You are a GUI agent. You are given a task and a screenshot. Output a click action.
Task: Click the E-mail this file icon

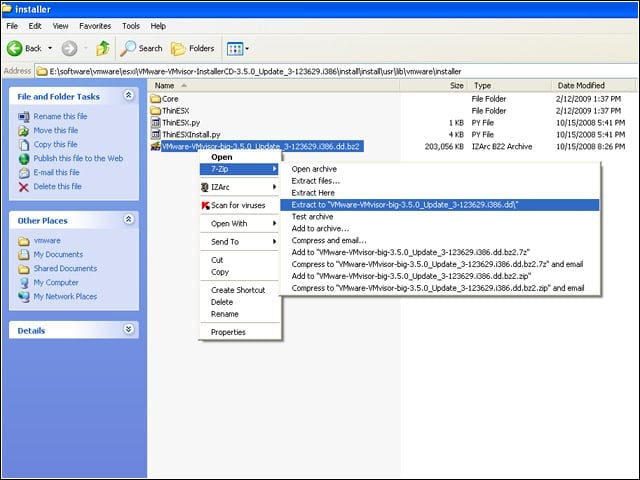tap(24, 173)
